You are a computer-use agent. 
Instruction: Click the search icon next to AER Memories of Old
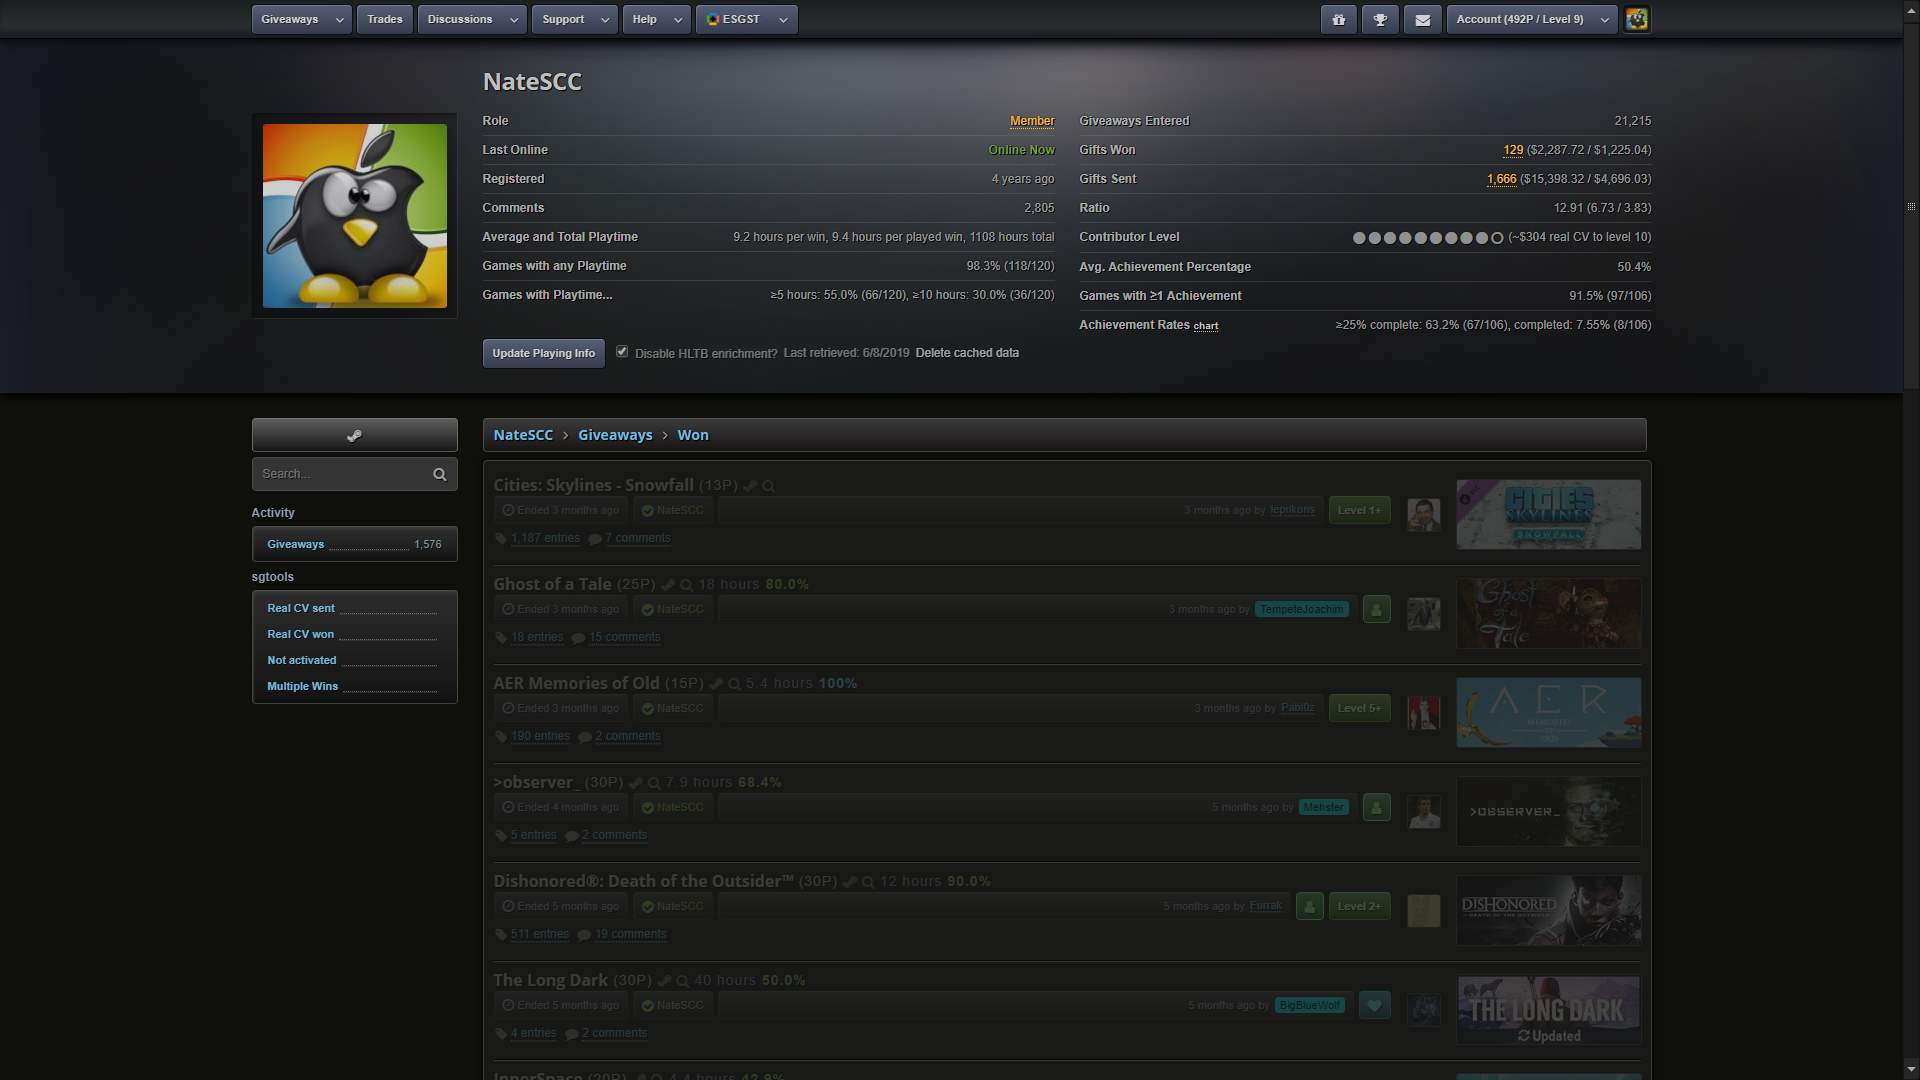click(734, 684)
